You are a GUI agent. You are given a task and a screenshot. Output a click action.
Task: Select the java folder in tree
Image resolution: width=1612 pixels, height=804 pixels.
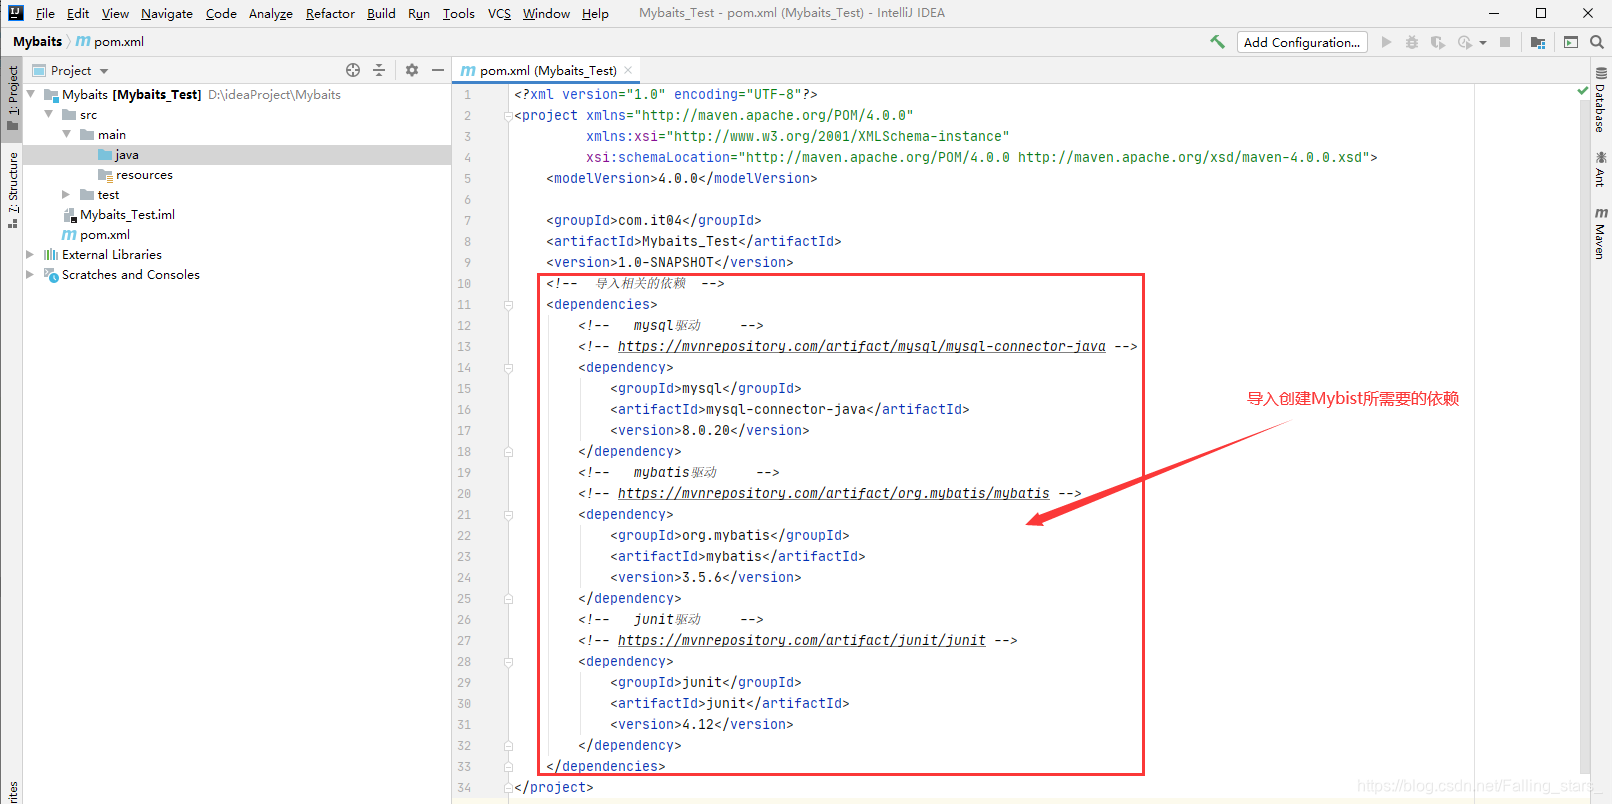127,154
